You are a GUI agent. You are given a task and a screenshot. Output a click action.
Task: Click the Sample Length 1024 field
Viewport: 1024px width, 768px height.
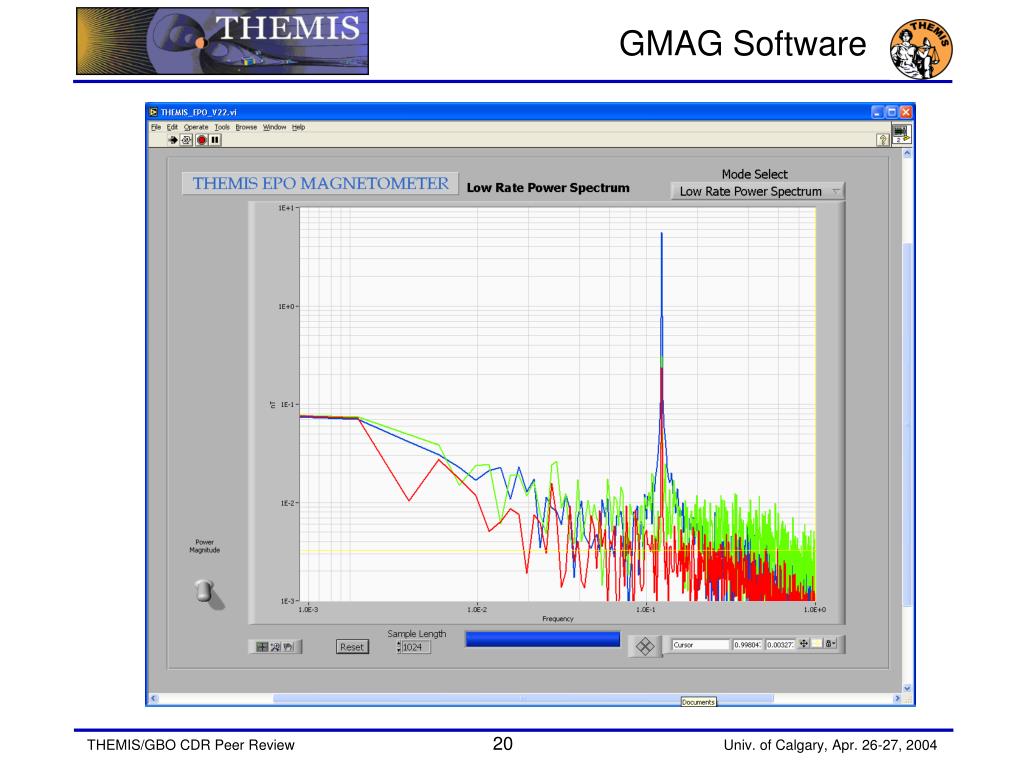[416, 647]
